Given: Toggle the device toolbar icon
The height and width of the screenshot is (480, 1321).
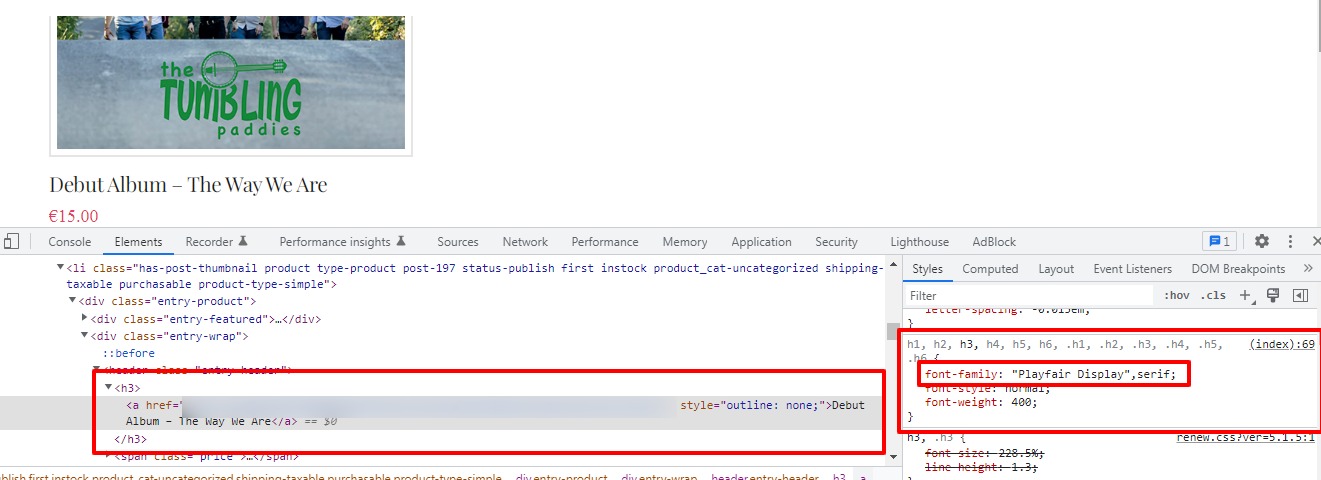Looking at the screenshot, I should pyautogui.click(x=11, y=242).
